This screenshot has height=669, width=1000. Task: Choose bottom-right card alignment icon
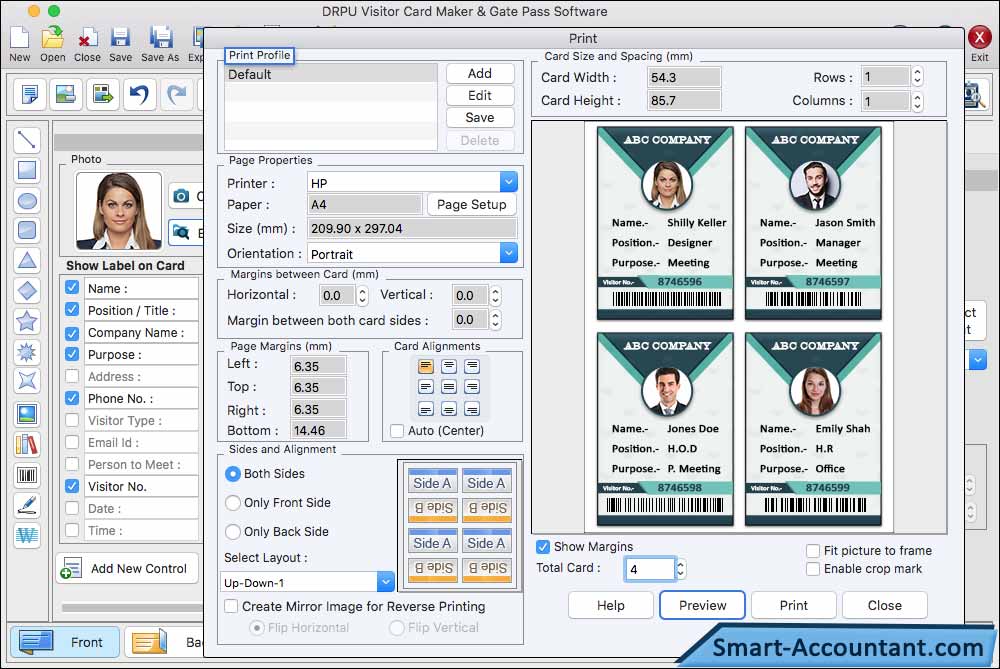pyautogui.click(x=472, y=409)
